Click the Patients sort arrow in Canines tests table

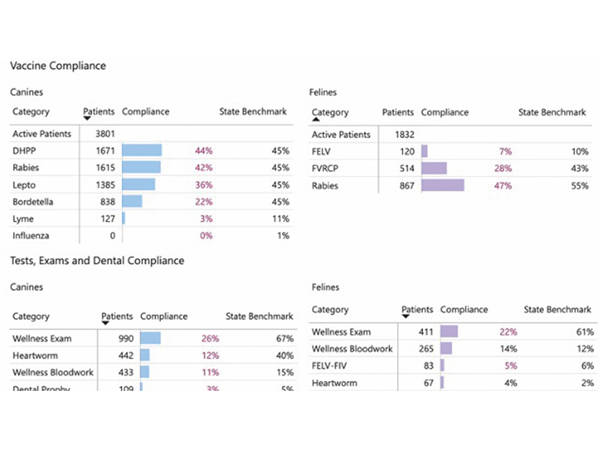pos(106,322)
